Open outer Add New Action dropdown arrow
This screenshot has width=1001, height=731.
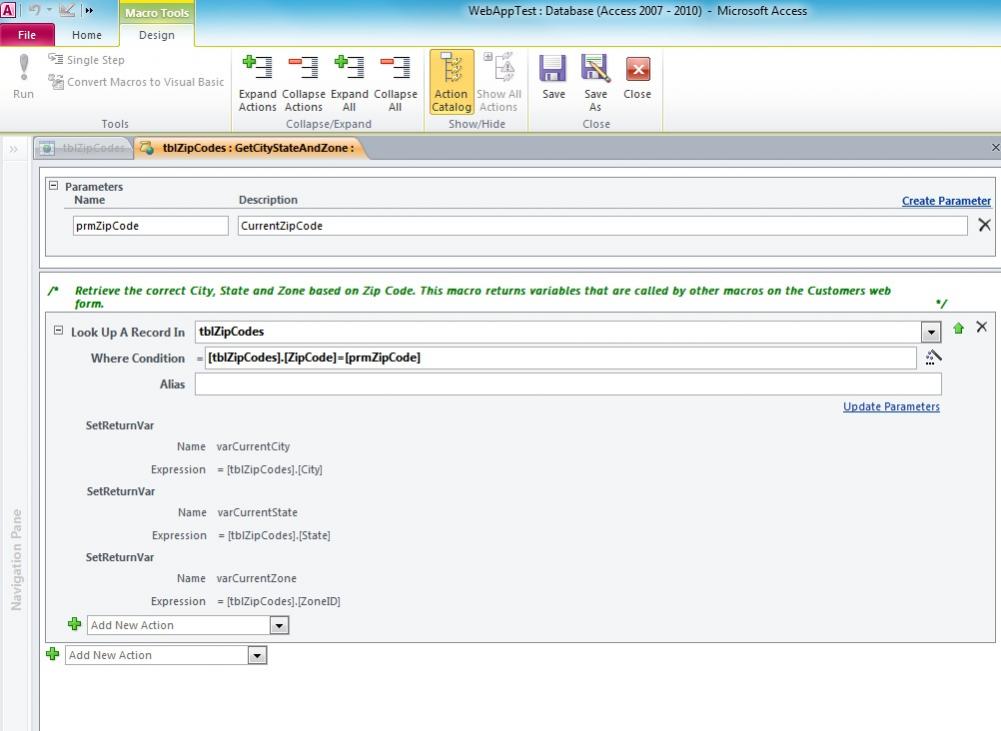point(257,656)
